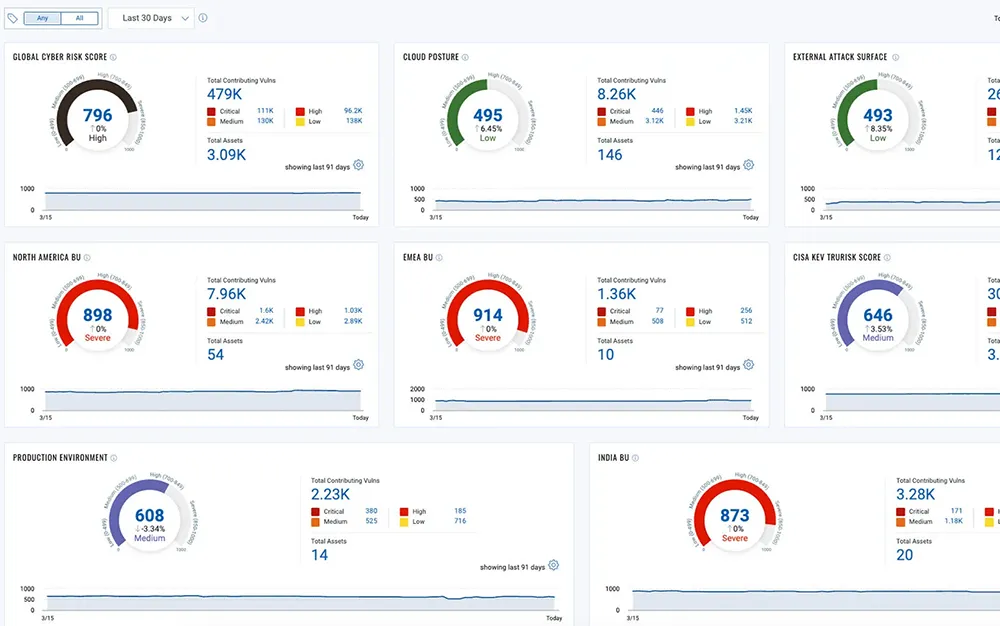Click External Attack Surface info icon
Screen dimensions: 1000x626
click(894, 58)
